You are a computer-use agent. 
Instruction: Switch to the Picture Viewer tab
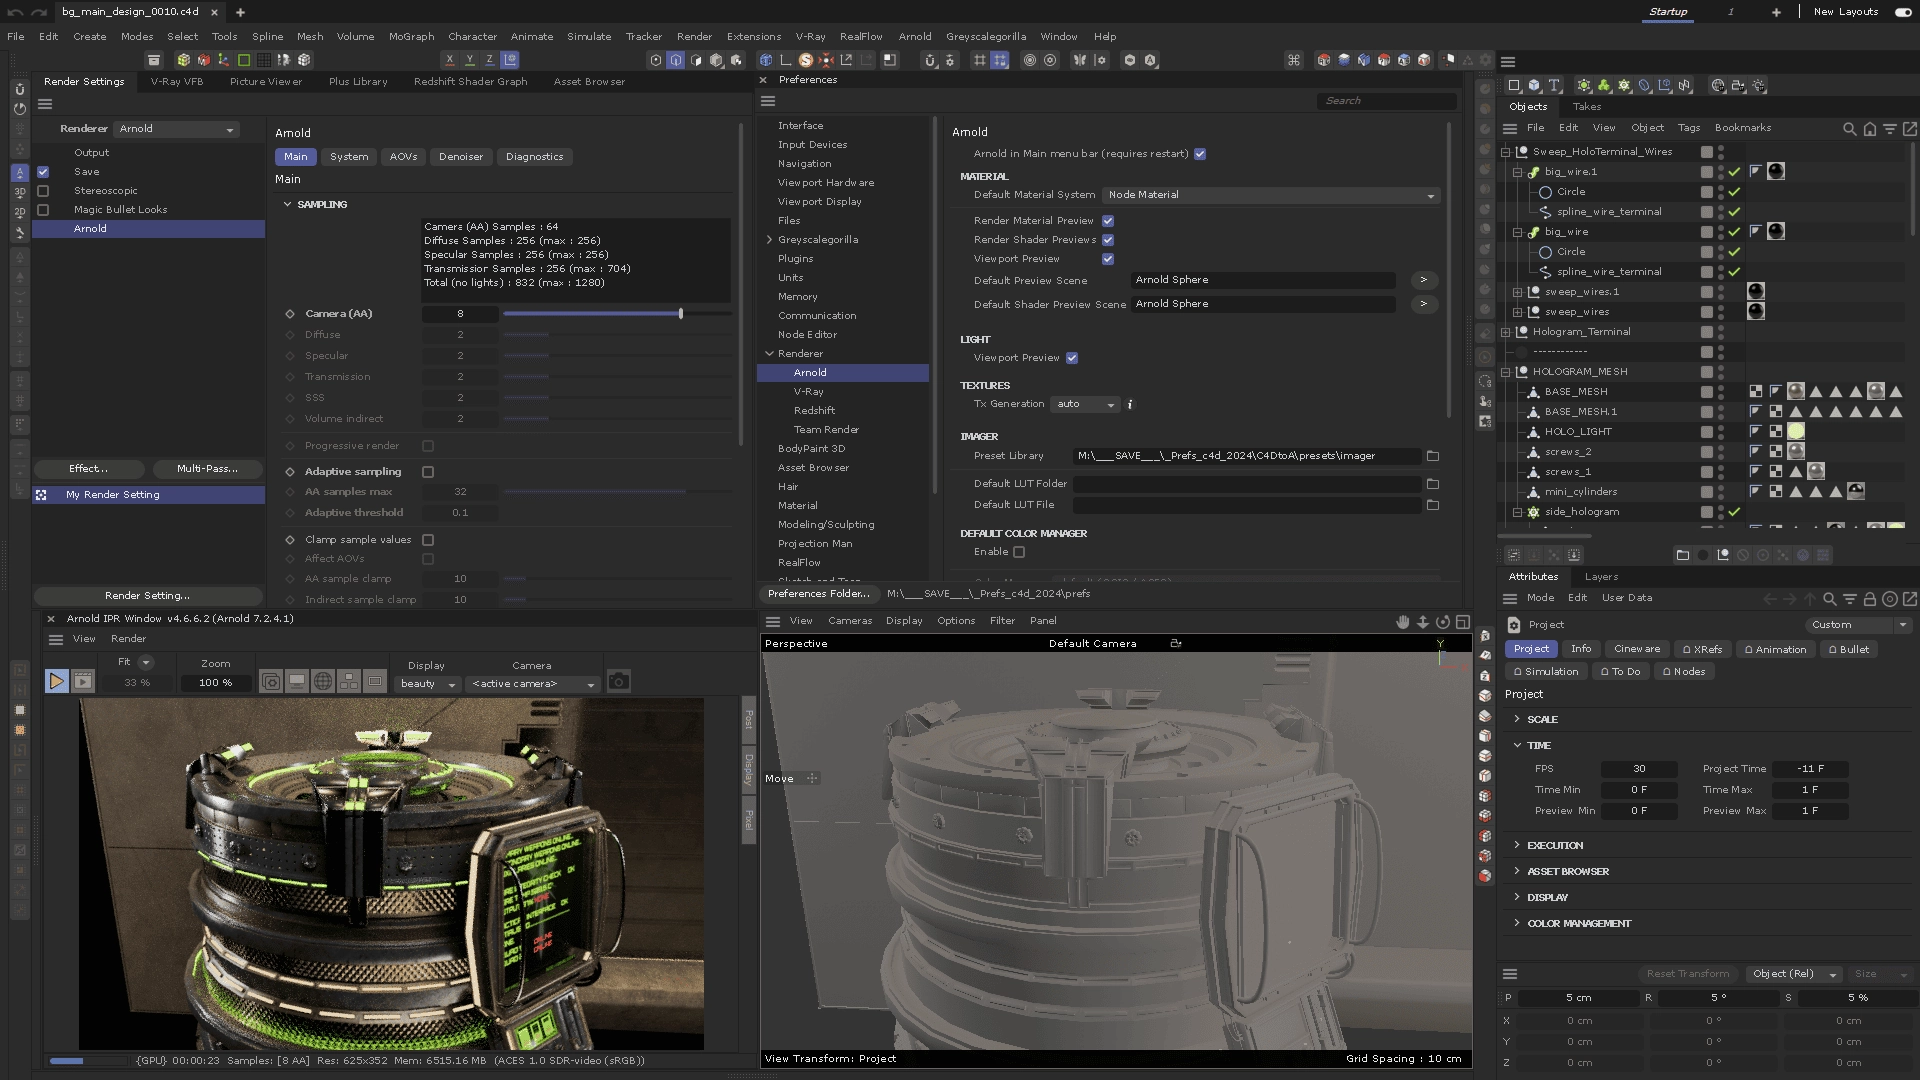[x=265, y=82]
